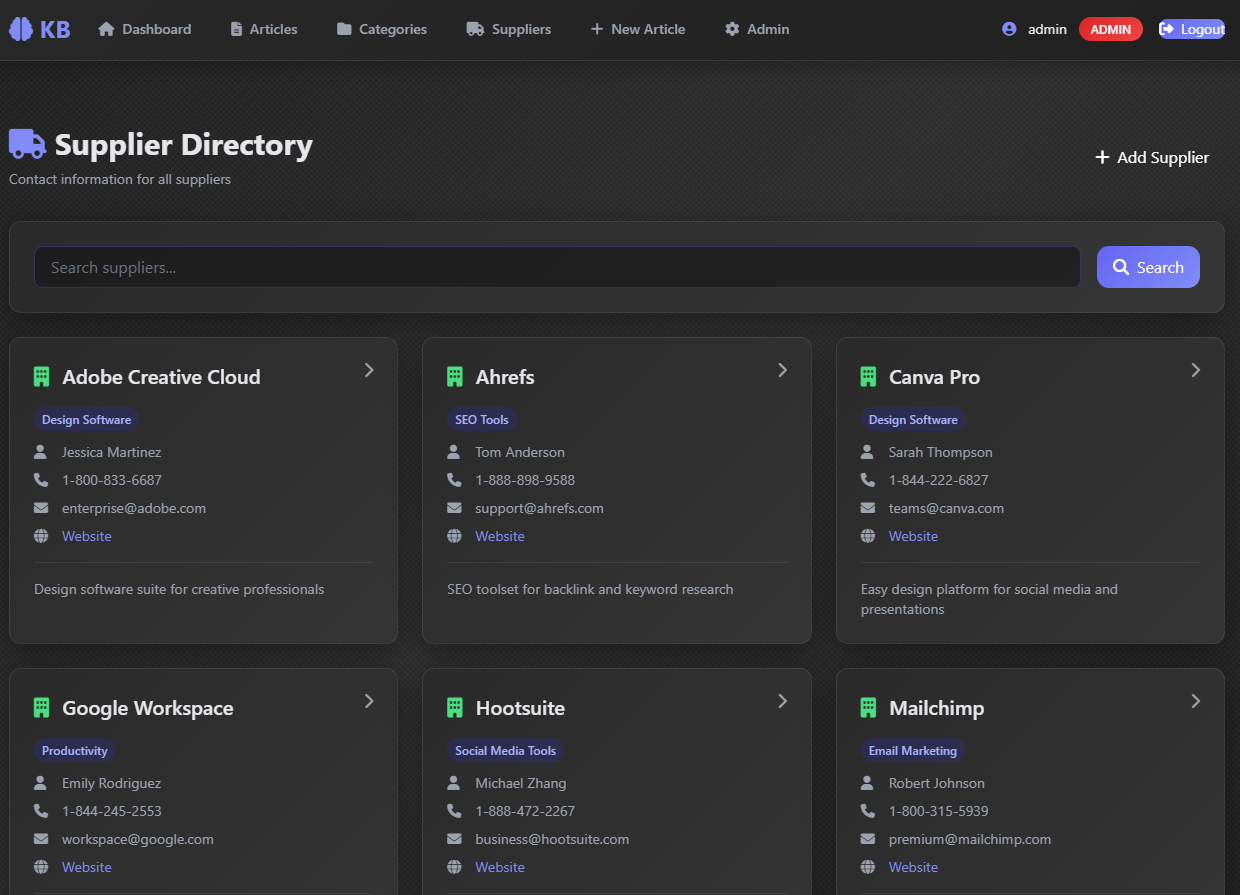This screenshot has width=1240, height=895.
Task: Open the New Article nav item
Action: tap(638, 29)
